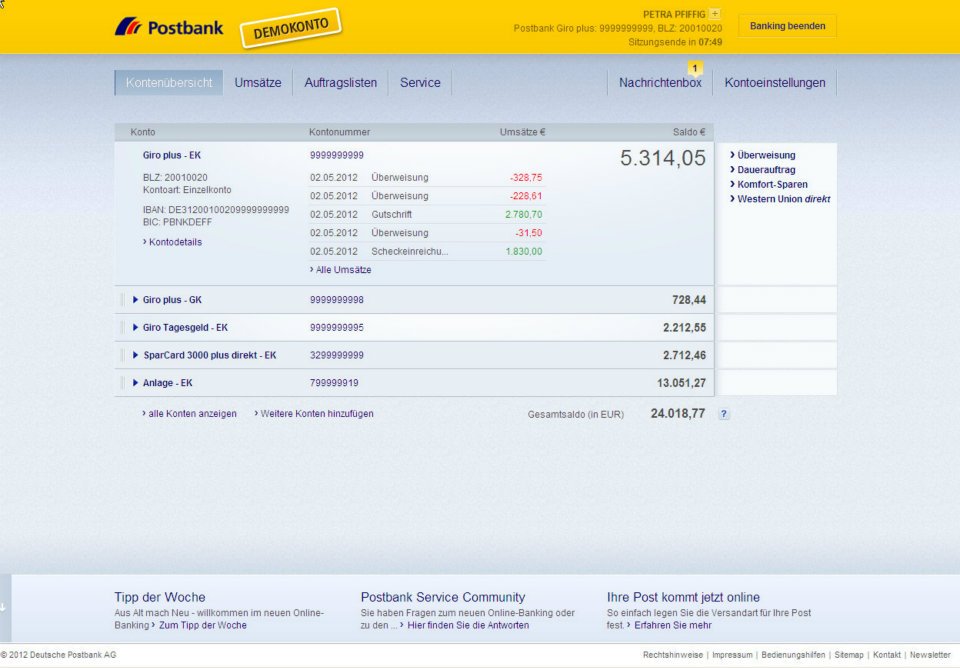Screen dimensions: 960x668
Task: Click the Postbank logo
Action: (169, 28)
